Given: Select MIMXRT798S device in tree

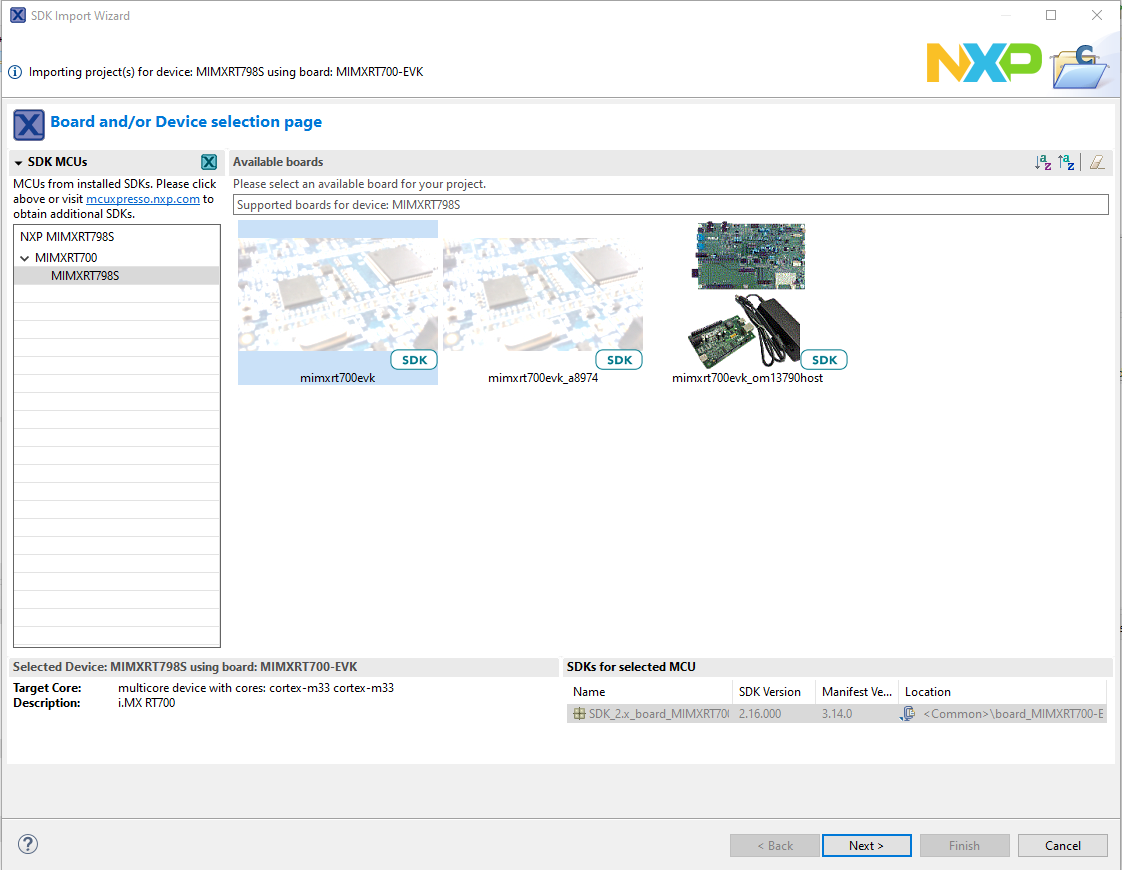Looking at the screenshot, I should click(85, 276).
